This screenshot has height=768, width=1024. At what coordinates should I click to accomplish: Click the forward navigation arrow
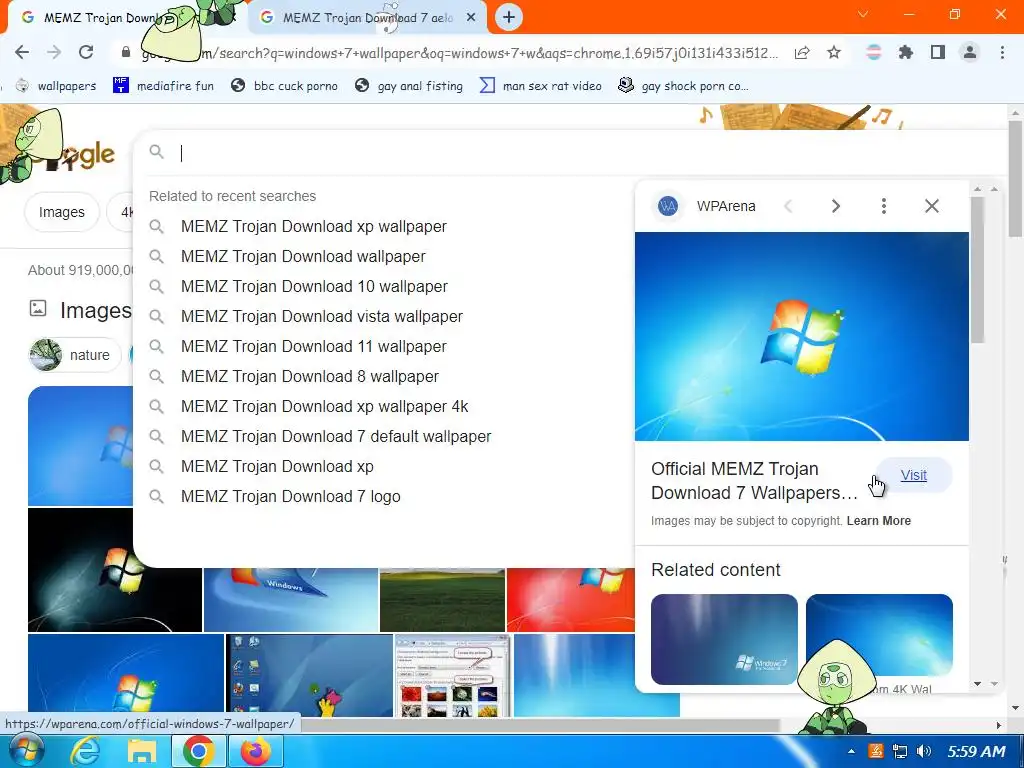coord(54,52)
